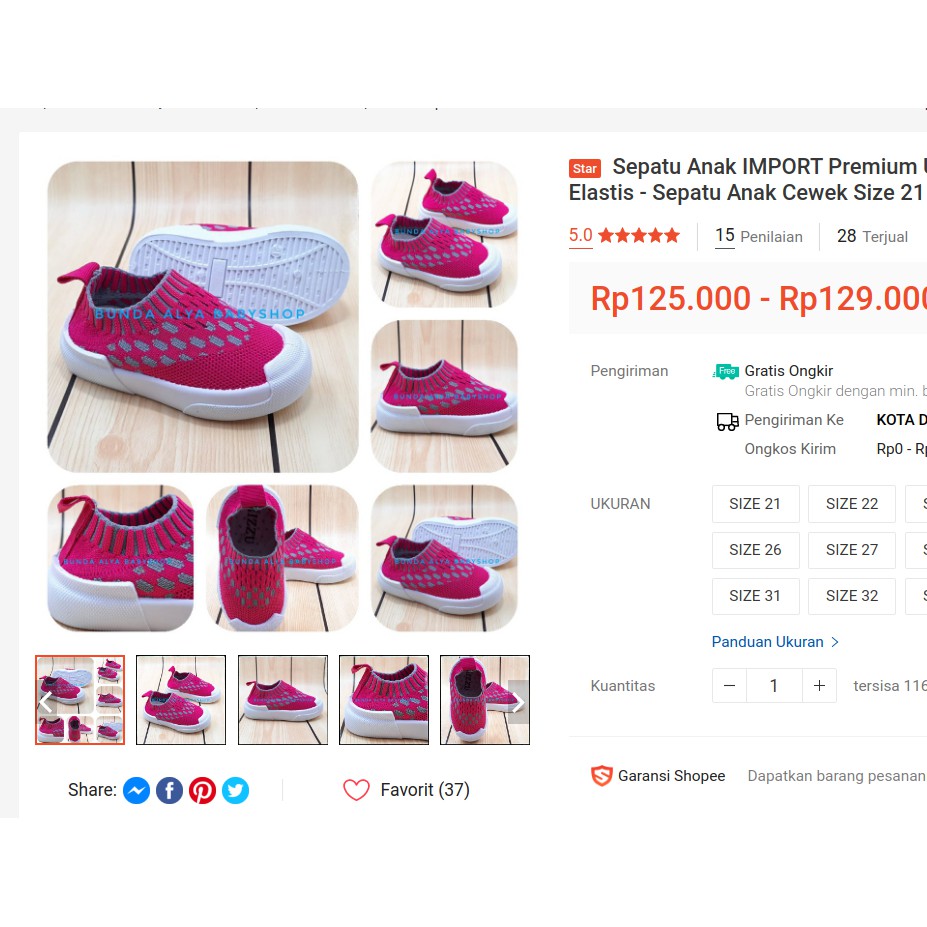Select SIZE 21 option

point(756,504)
